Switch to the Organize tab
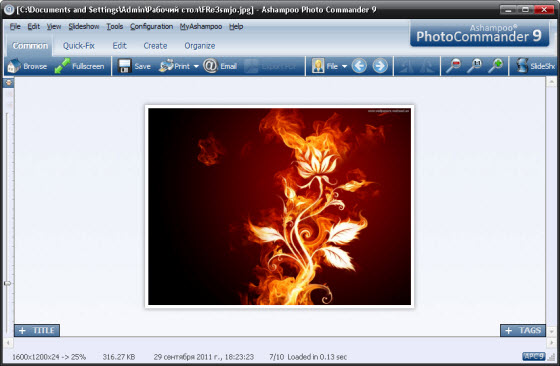 (x=200, y=46)
